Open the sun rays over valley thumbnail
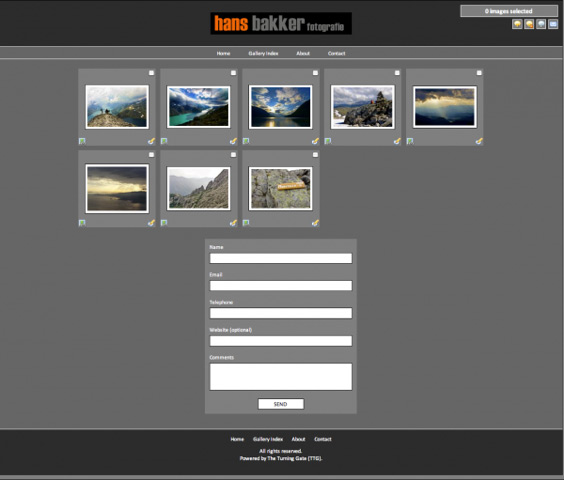Viewport: 564px width, 480px height. pyautogui.click(x=445, y=107)
